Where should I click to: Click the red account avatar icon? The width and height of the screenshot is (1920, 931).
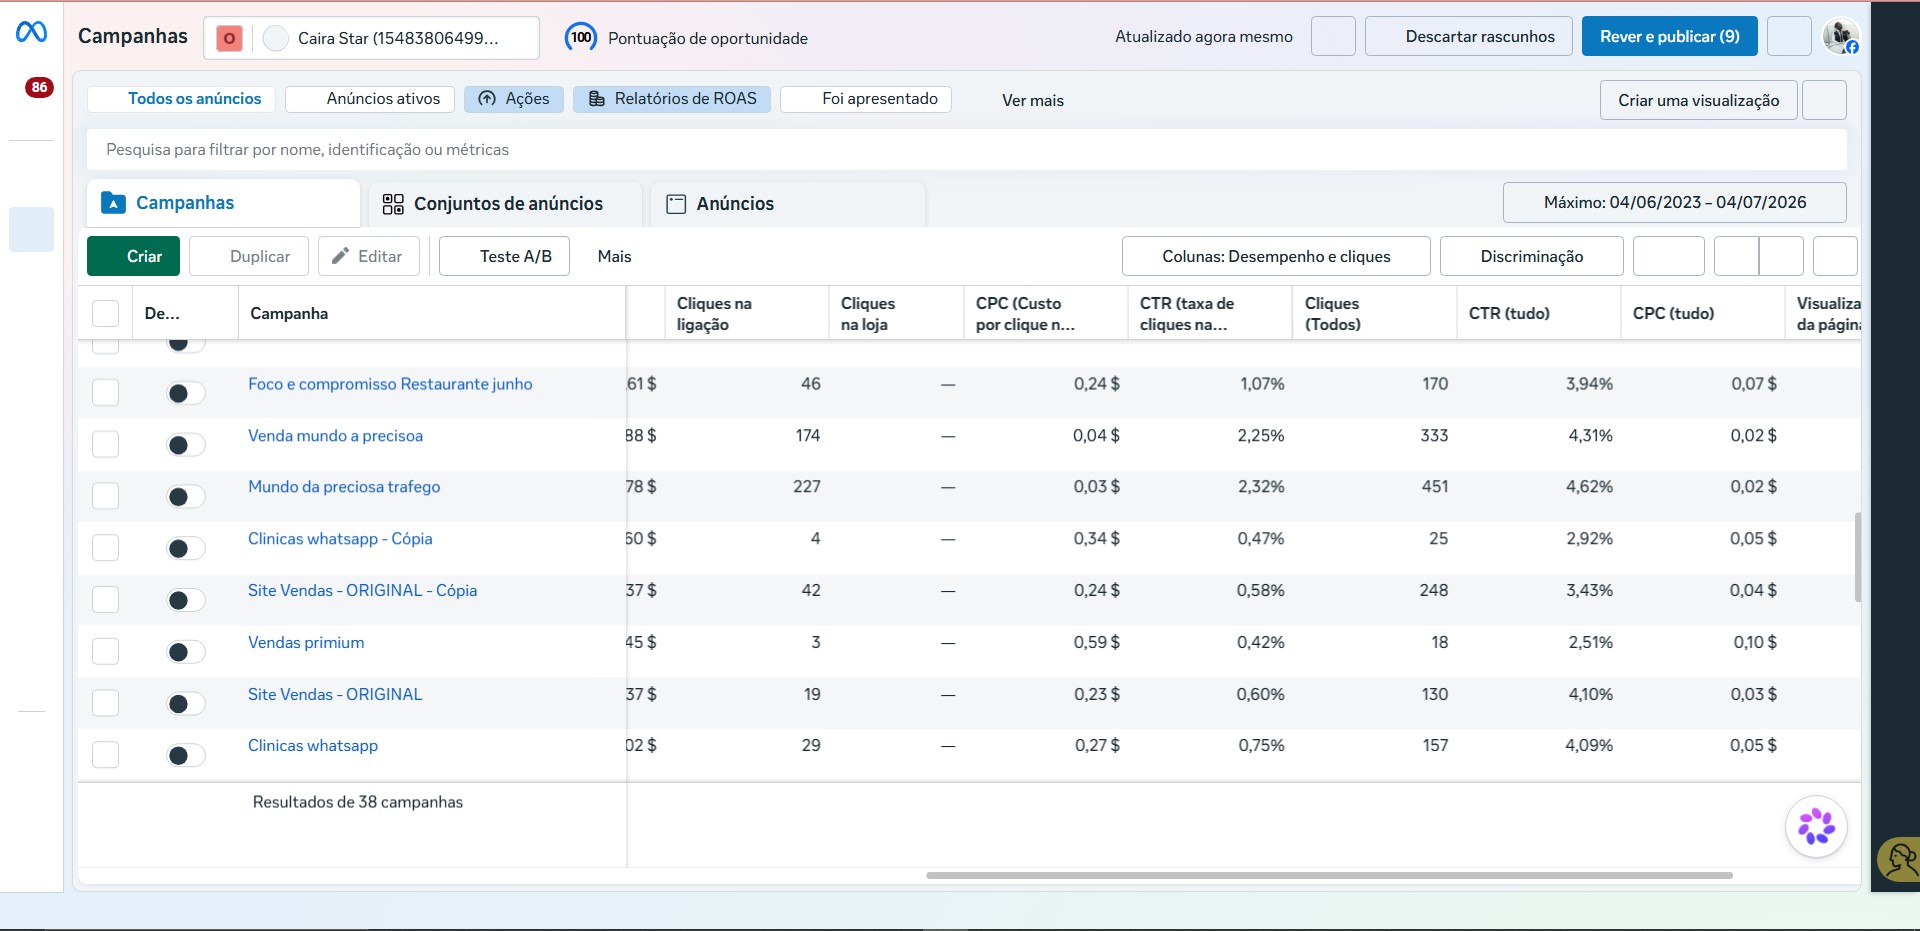(x=229, y=38)
